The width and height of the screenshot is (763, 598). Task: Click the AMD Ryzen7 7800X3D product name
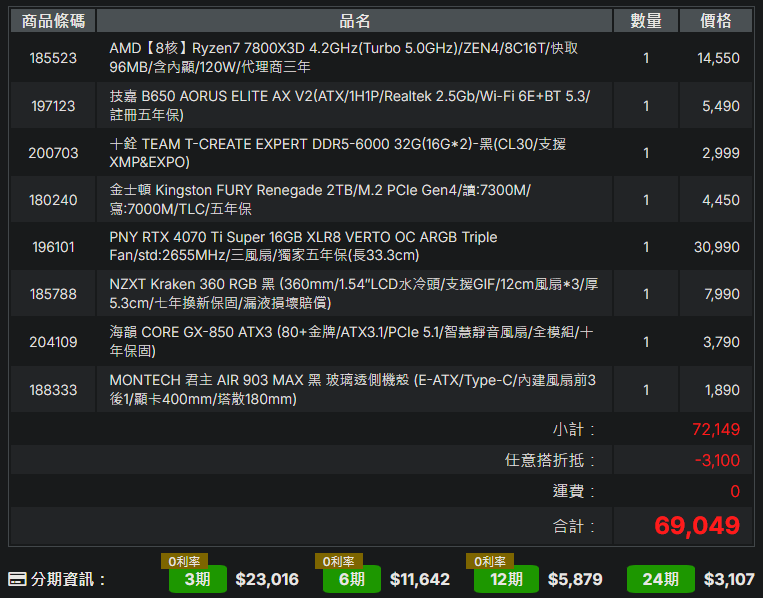pyautogui.click(x=344, y=57)
